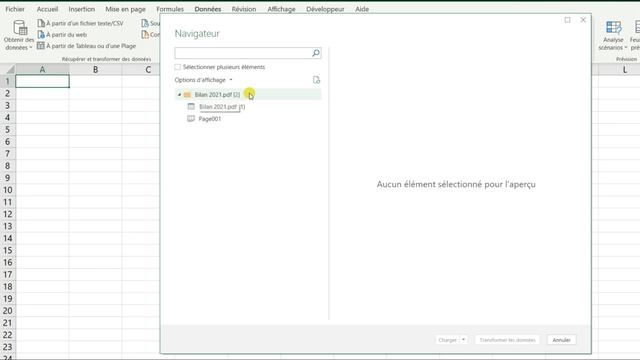Select row 5 header
This screenshot has height=360, width=640.
pos(7,130)
